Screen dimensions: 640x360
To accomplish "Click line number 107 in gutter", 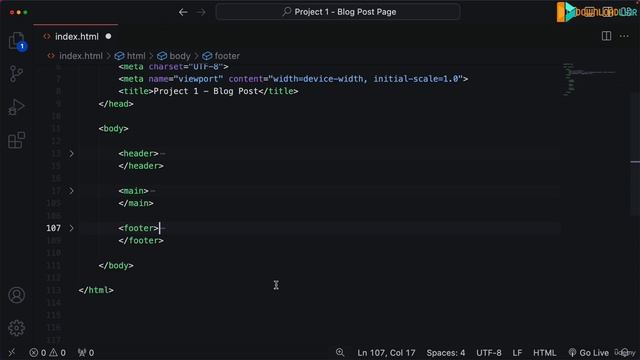I will pyautogui.click(x=53, y=228).
